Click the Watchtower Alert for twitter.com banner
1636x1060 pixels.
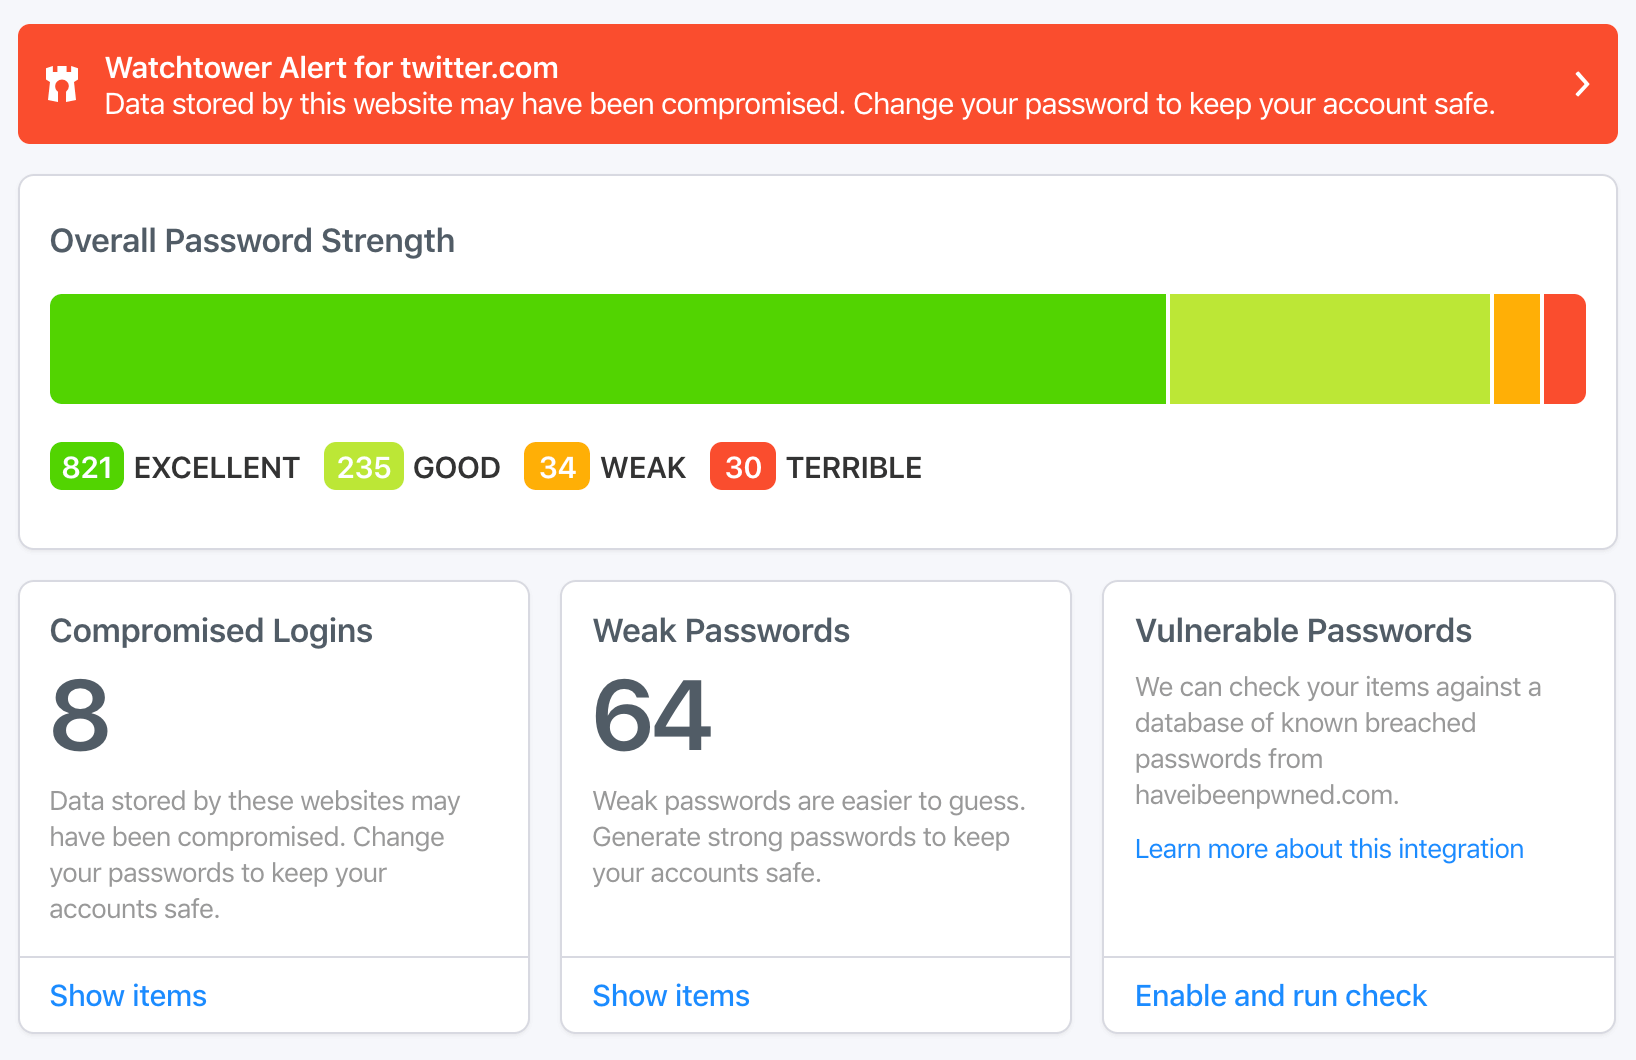818,84
